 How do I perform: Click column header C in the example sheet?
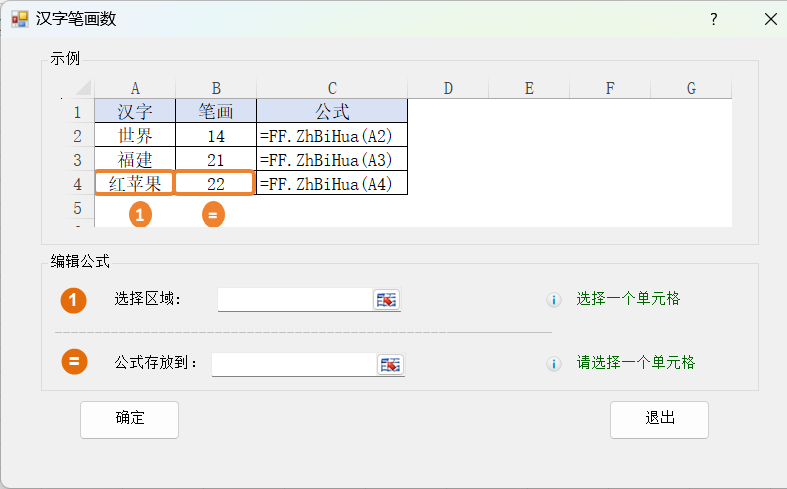[331, 88]
